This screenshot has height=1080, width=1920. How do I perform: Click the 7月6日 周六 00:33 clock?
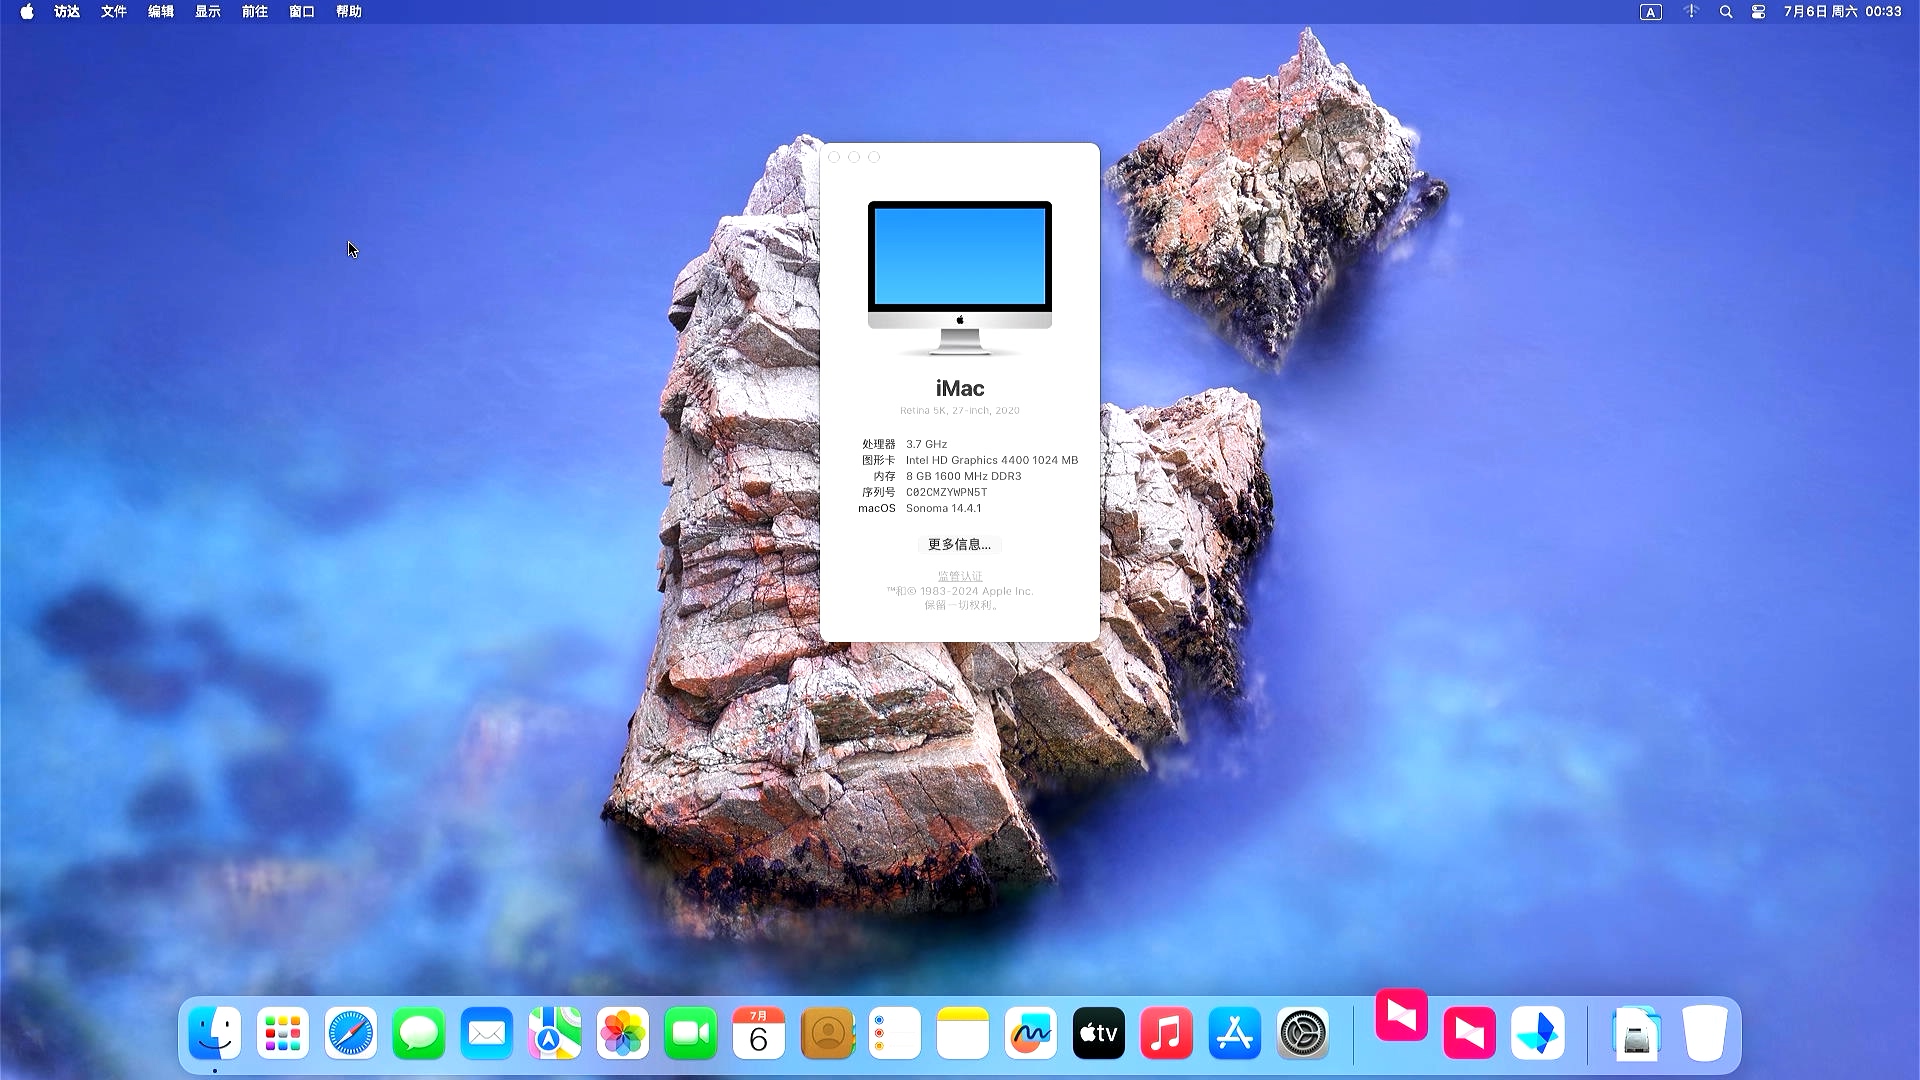click(x=1843, y=12)
